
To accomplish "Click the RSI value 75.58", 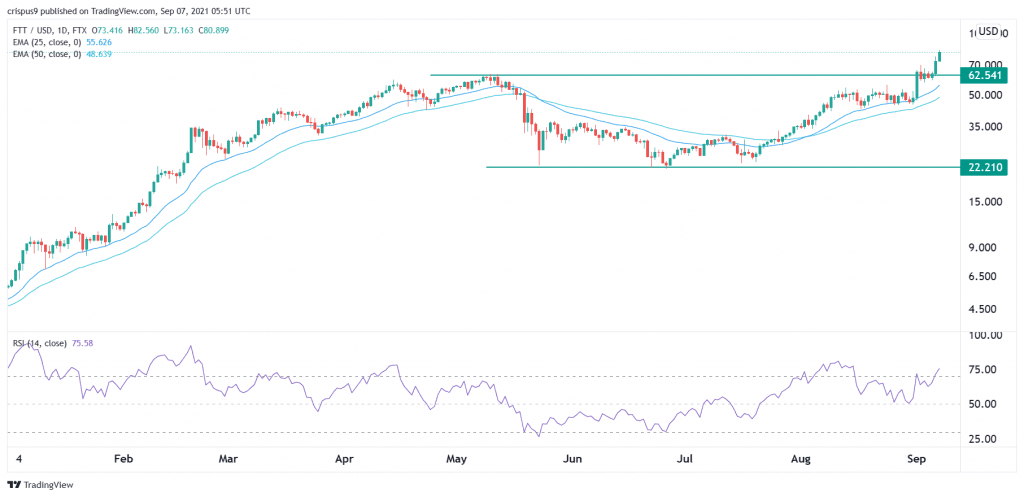I will click(x=81, y=343).
